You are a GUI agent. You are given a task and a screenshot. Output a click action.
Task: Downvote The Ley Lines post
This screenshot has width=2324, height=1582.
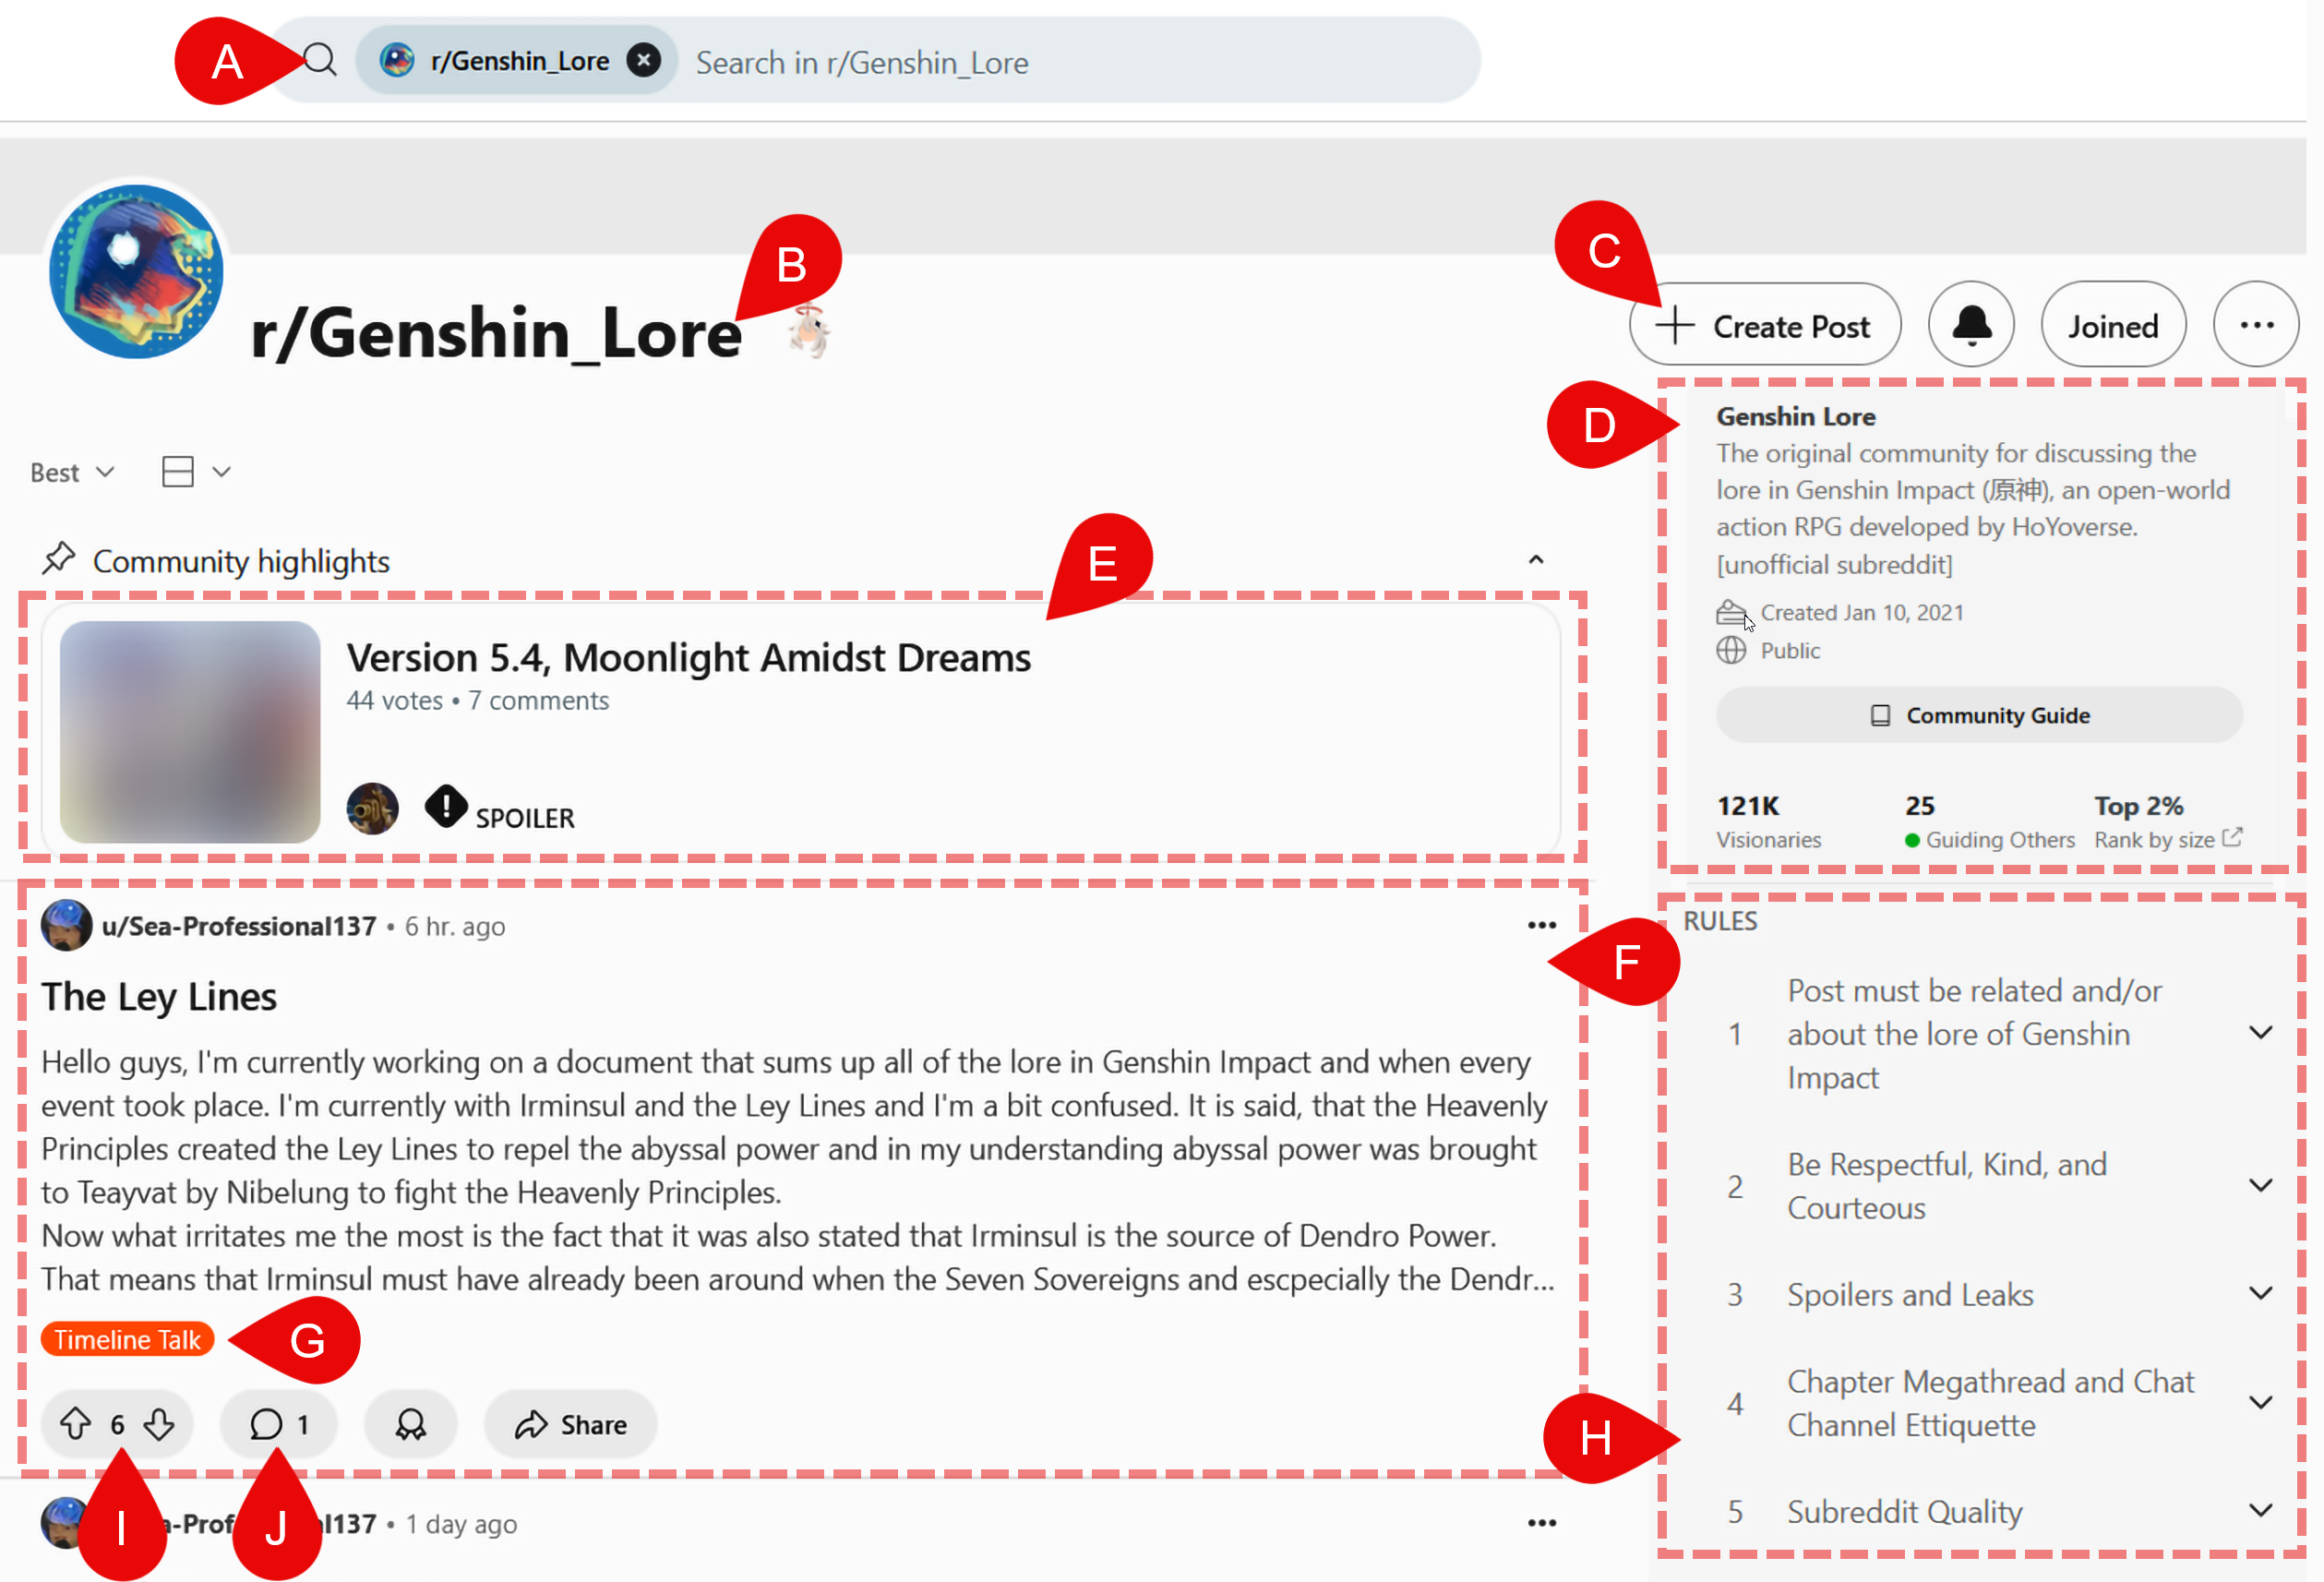click(x=159, y=1424)
